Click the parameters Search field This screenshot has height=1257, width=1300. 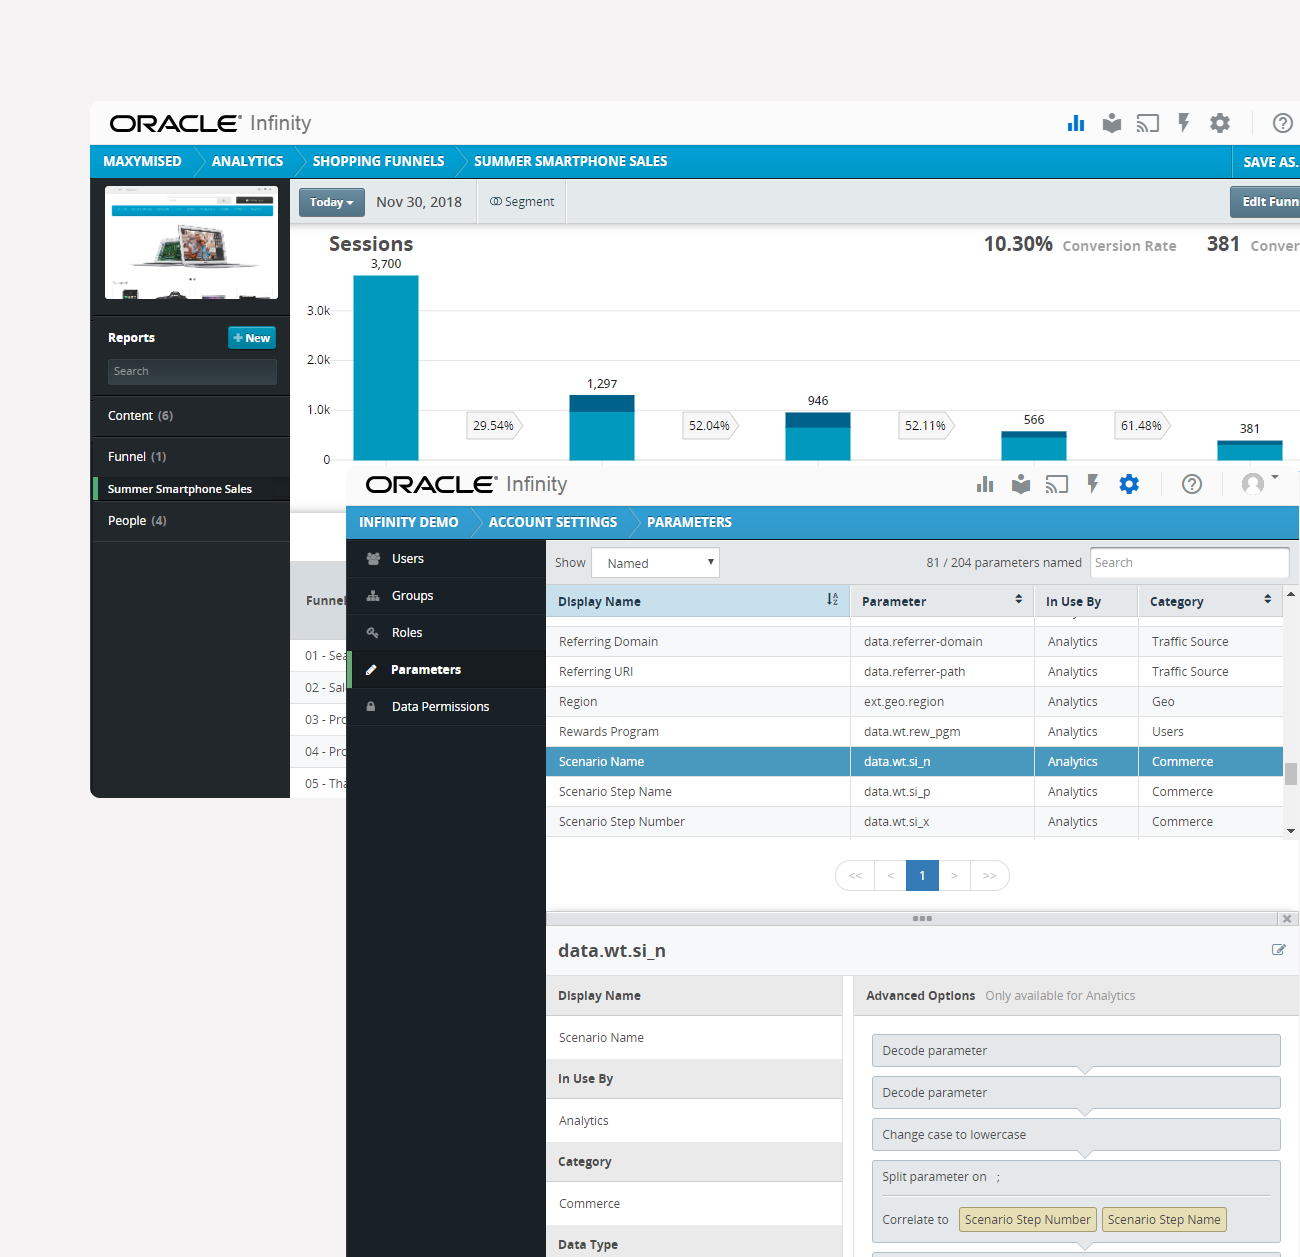tap(1190, 563)
